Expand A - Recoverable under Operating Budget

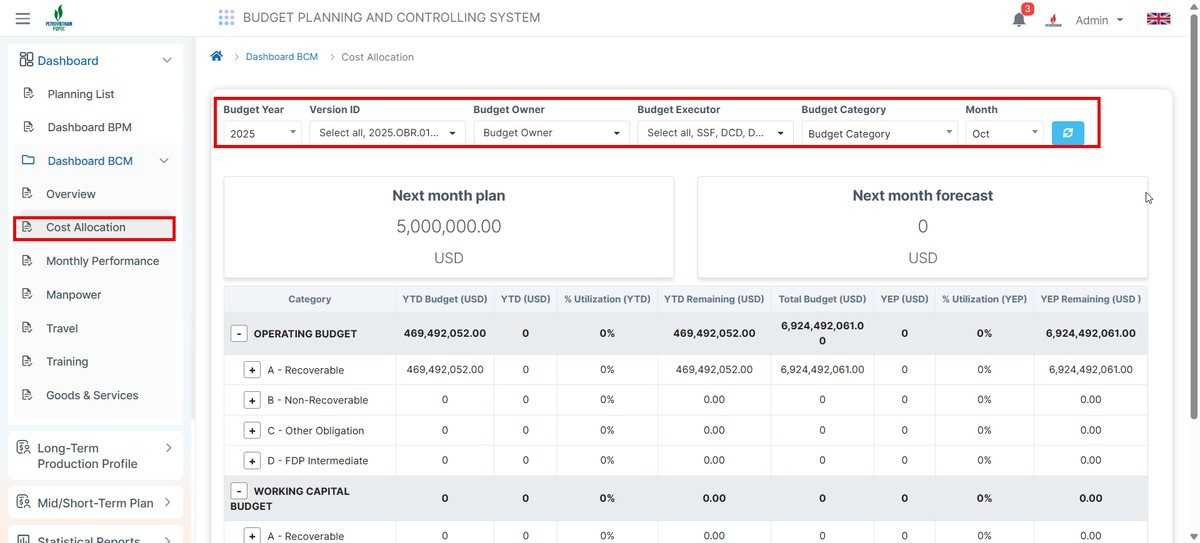[x=252, y=370]
